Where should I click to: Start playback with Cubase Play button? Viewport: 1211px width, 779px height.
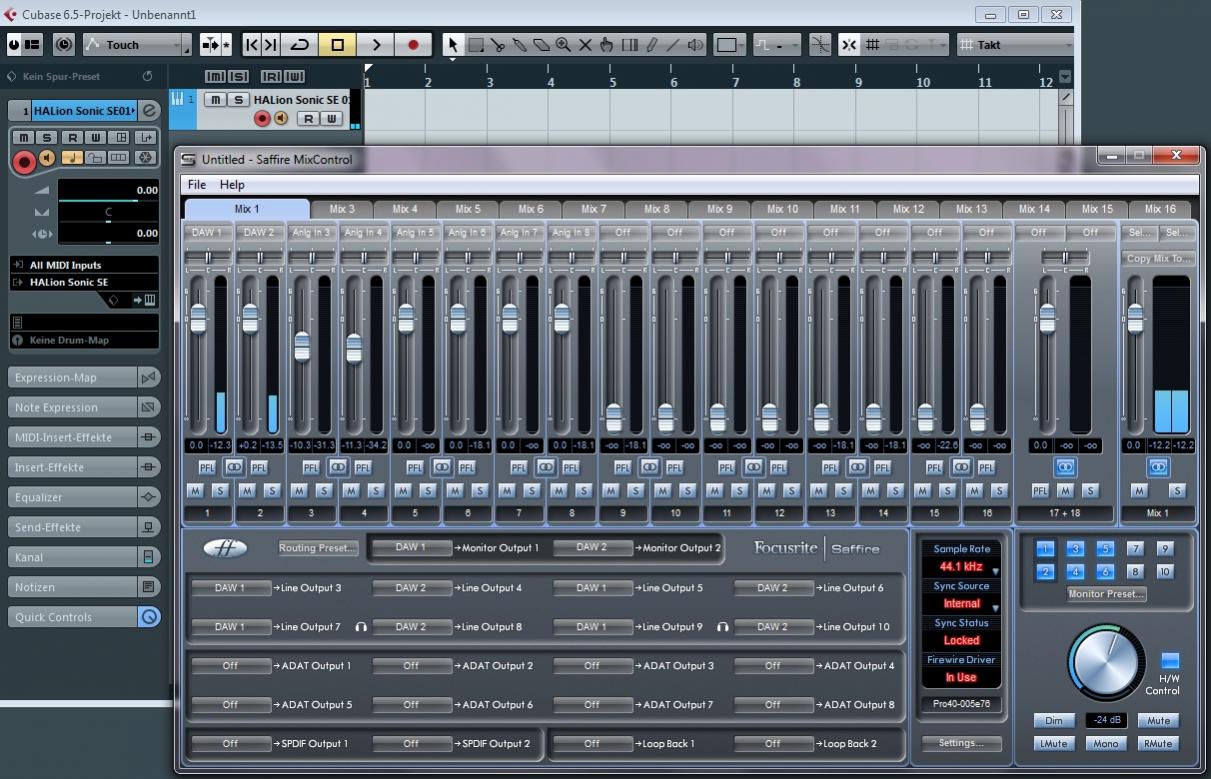pyautogui.click(x=376, y=45)
